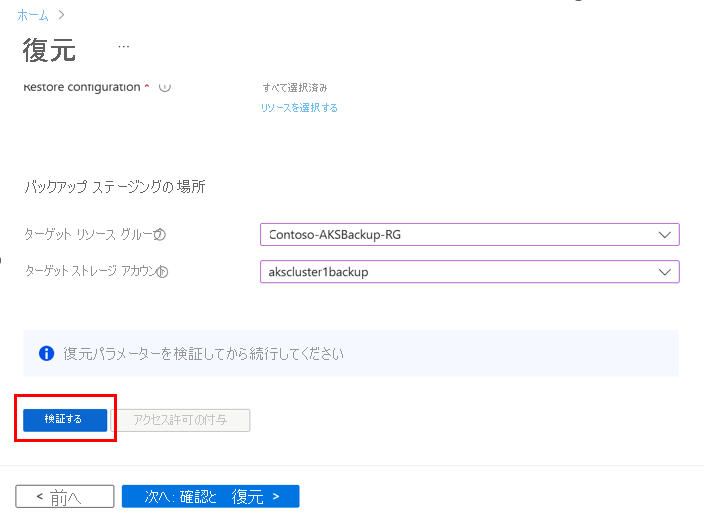Go back with the 前へ button
Viewport: 704px width, 520px height.
[65, 496]
